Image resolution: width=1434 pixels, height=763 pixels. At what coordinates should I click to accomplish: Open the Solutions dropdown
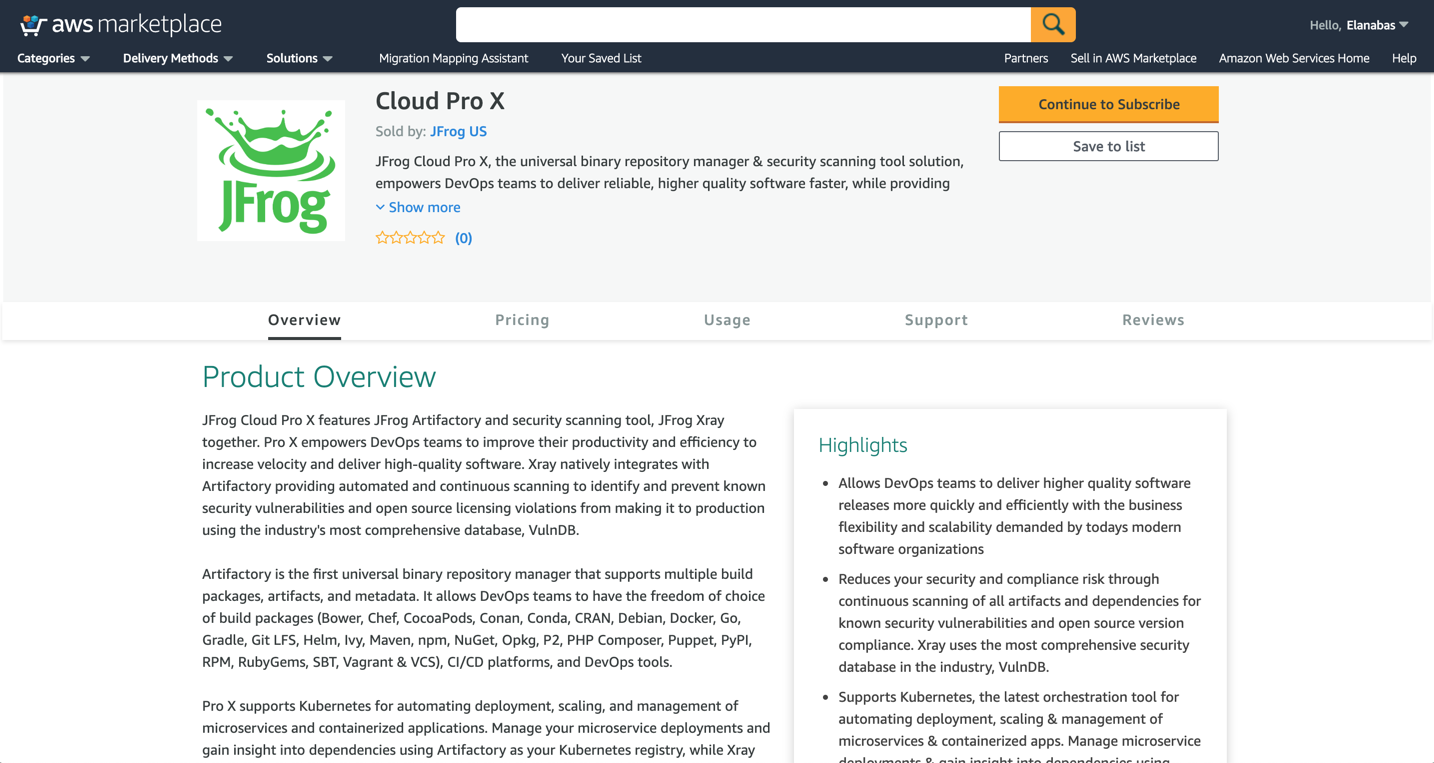pos(292,58)
